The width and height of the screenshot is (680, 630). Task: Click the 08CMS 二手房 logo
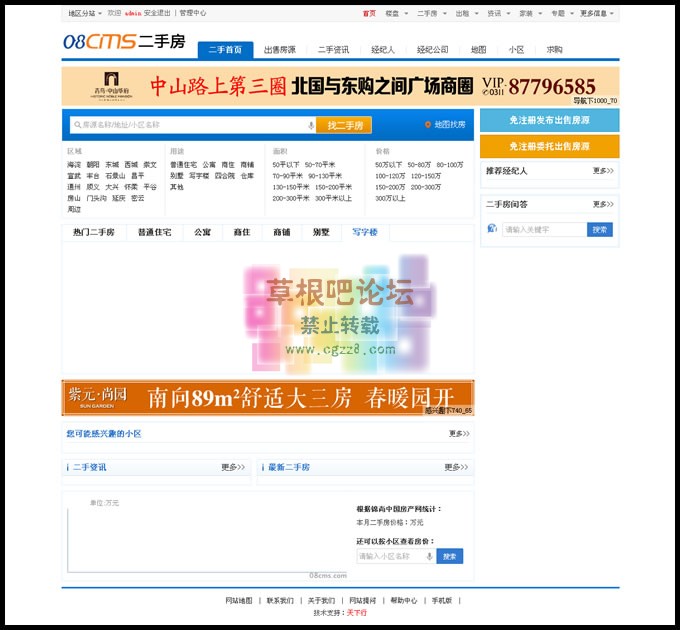coord(124,42)
